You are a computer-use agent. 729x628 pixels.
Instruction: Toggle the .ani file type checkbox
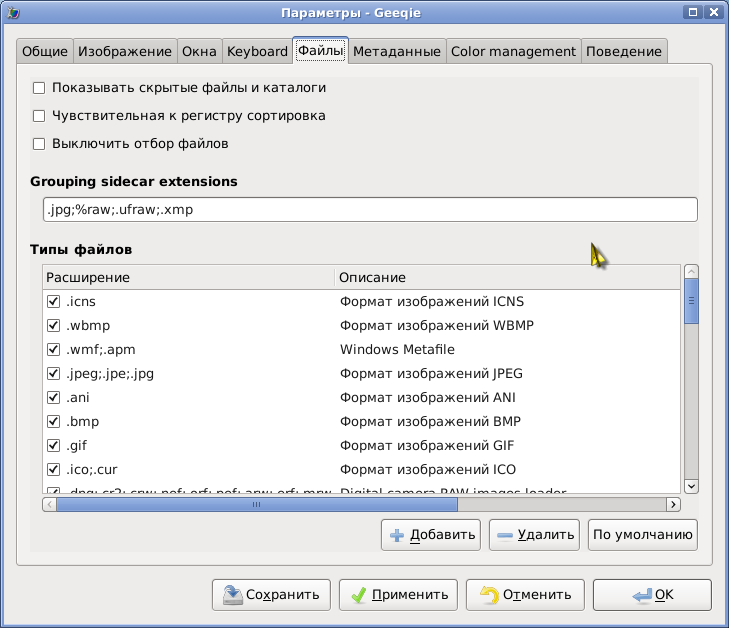[53, 397]
